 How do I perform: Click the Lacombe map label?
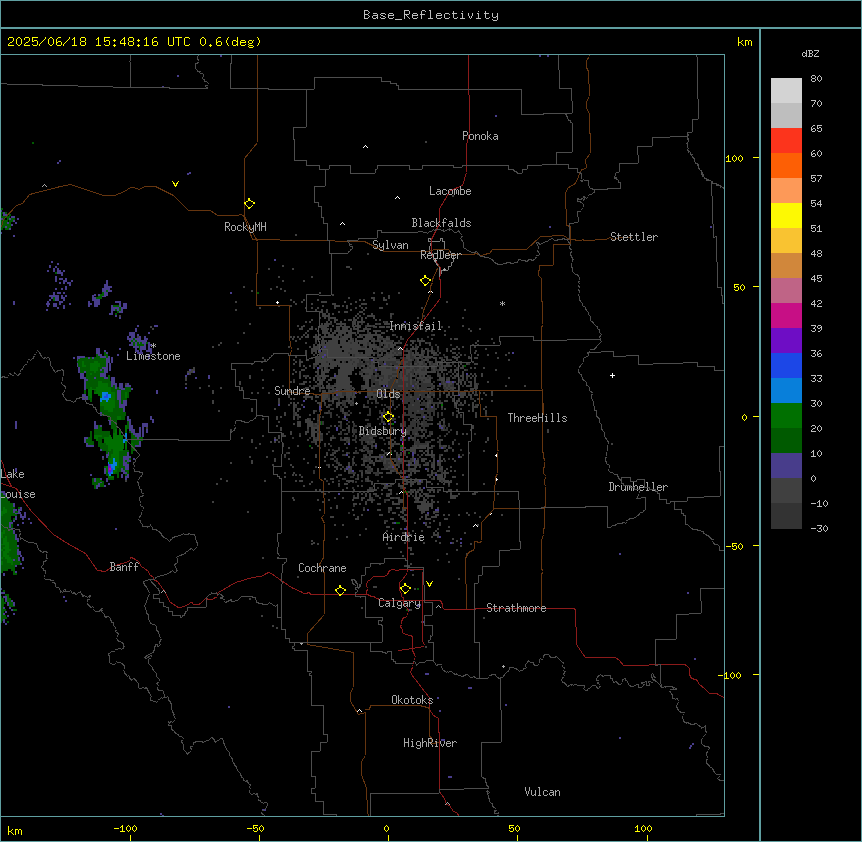[450, 191]
